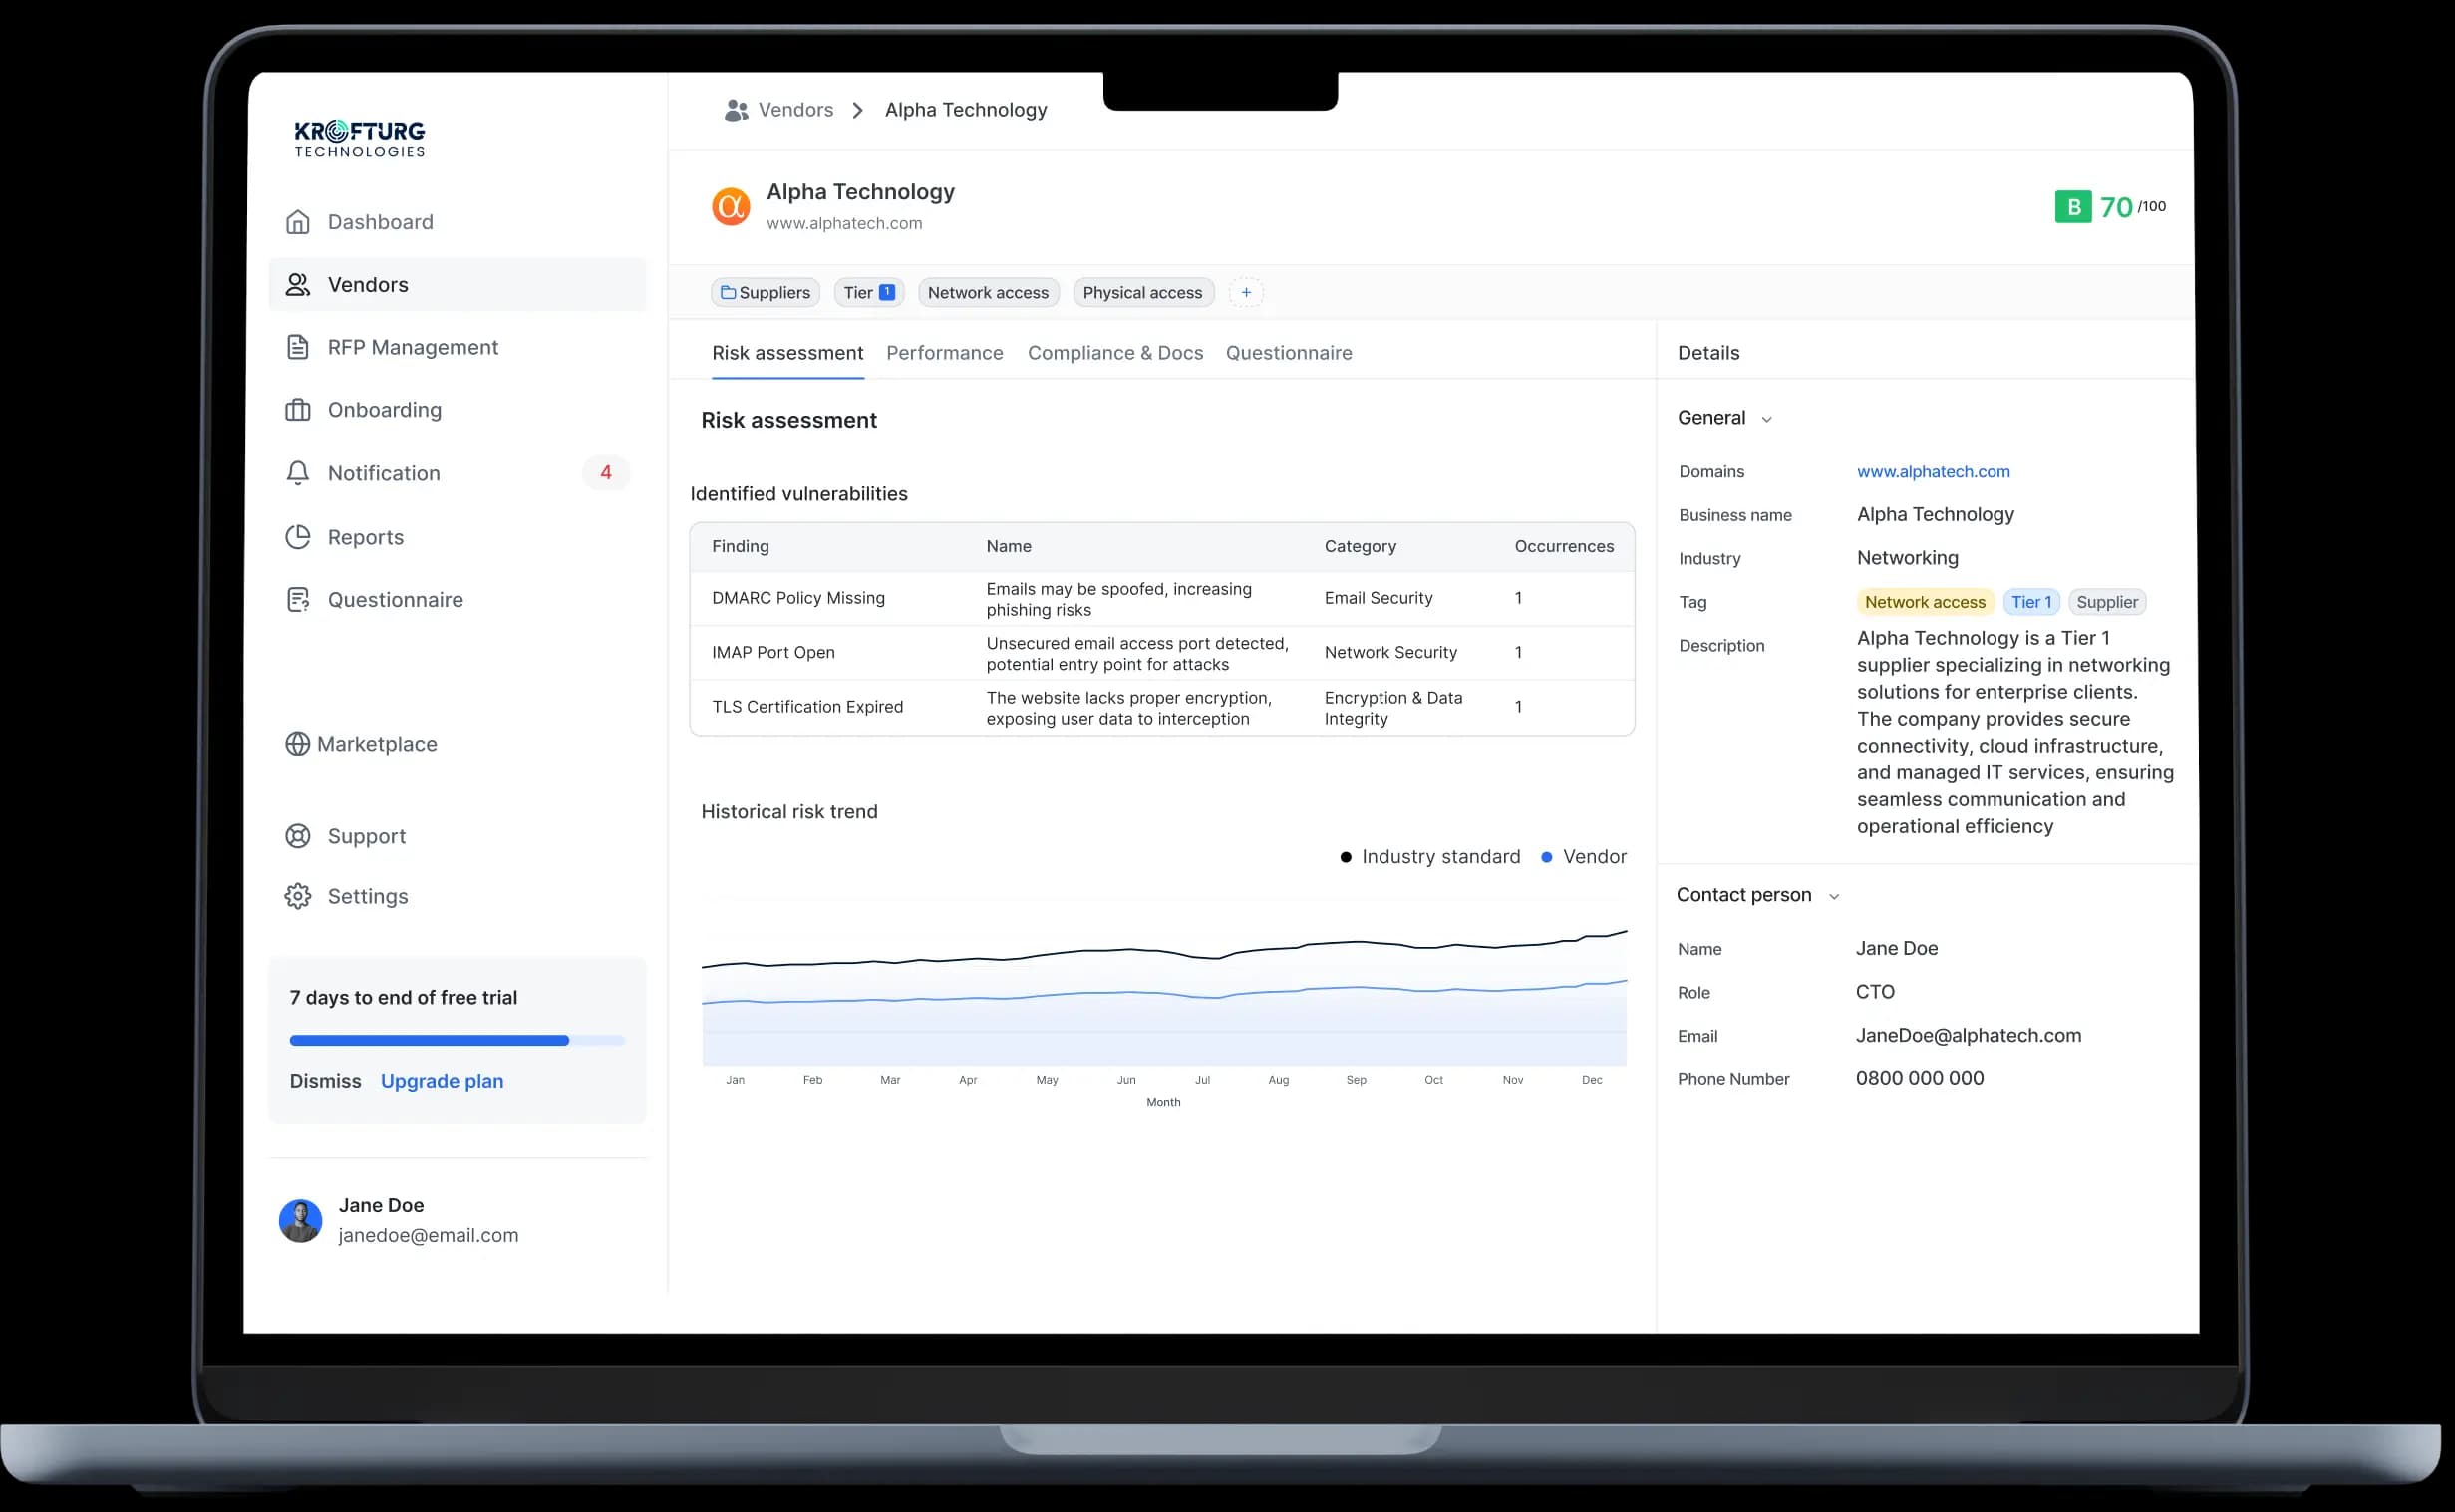
Task: Click the Reports pie chart icon
Action: coord(297,537)
